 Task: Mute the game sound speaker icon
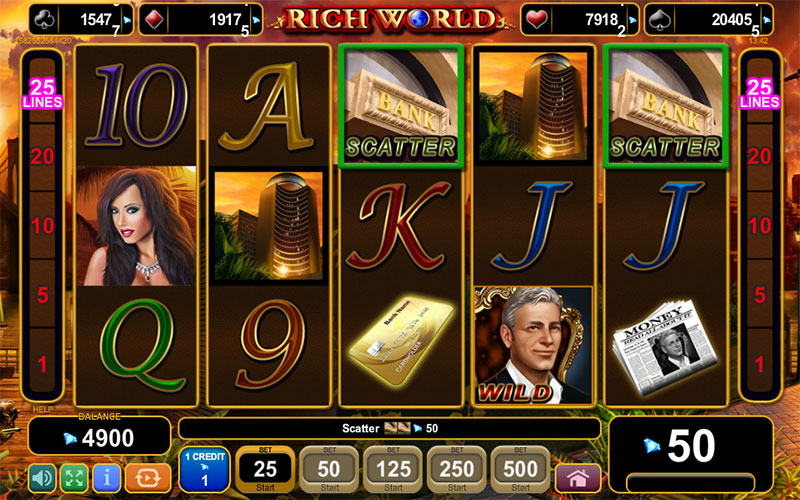(x=42, y=479)
